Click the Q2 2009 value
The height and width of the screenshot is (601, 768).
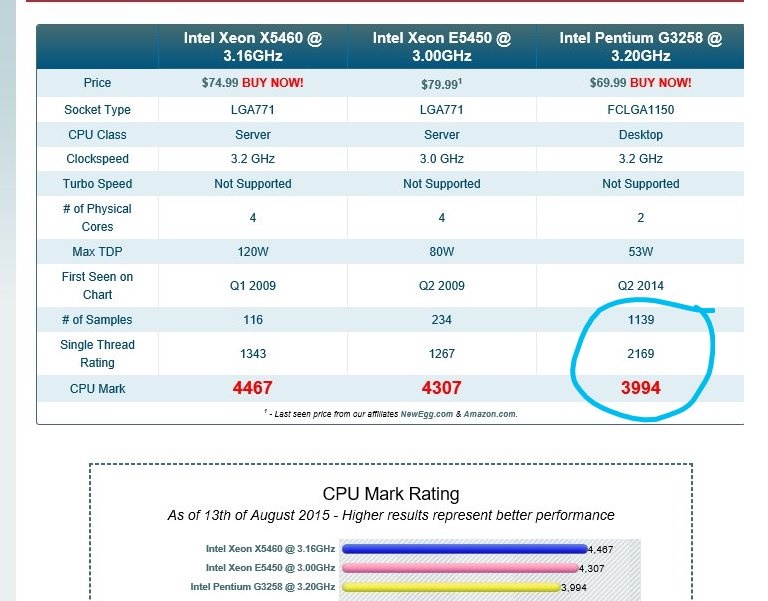(442, 286)
